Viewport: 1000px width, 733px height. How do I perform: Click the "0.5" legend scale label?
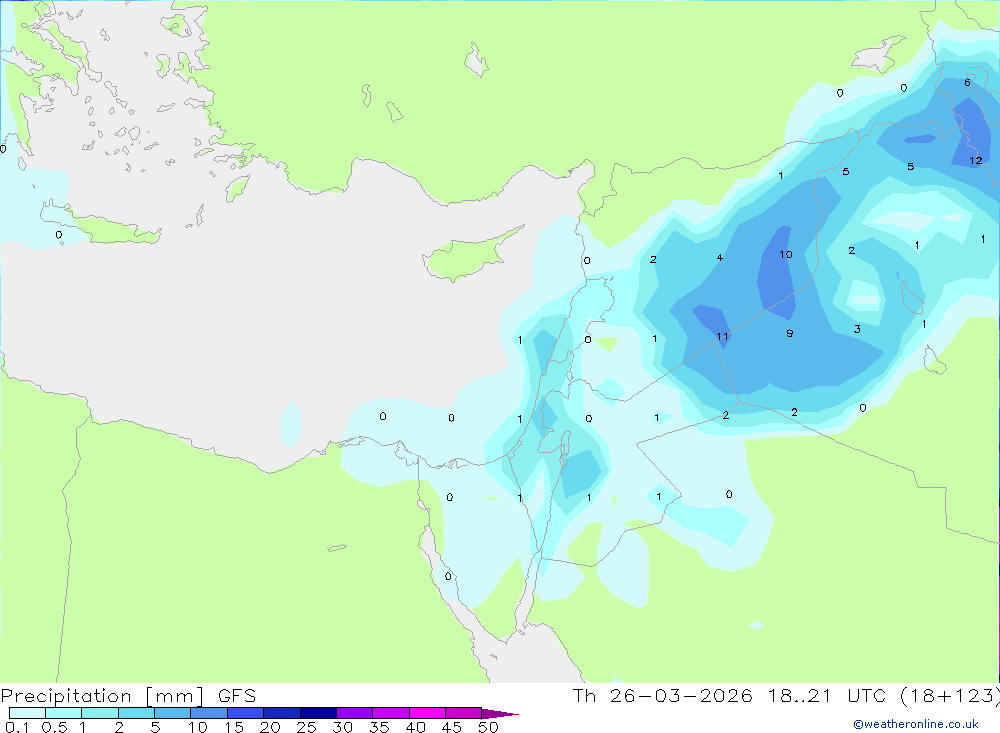click(54, 727)
